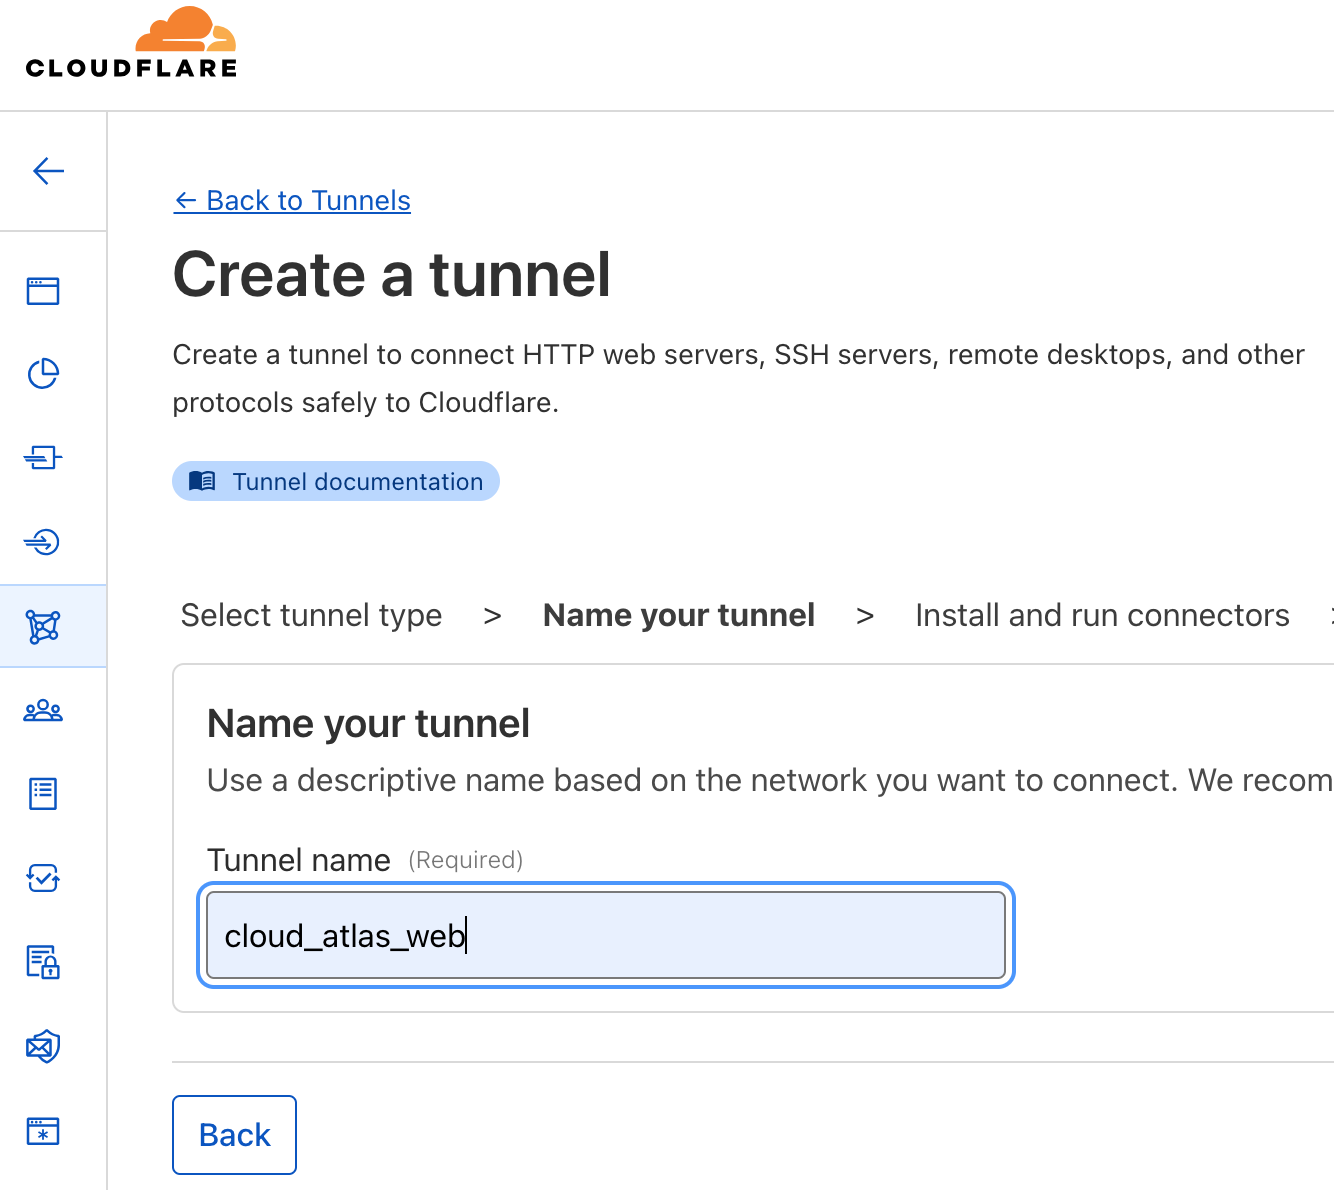
Task: Open the Logs list icon in sidebar
Action: click(x=43, y=794)
